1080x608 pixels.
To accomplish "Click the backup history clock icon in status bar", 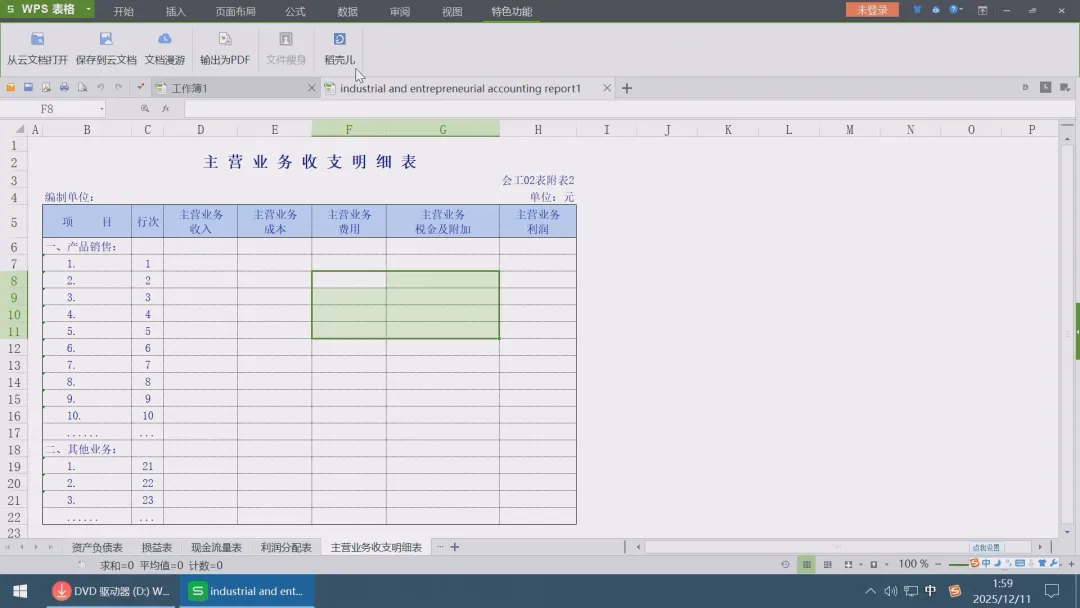I will (x=785, y=565).
